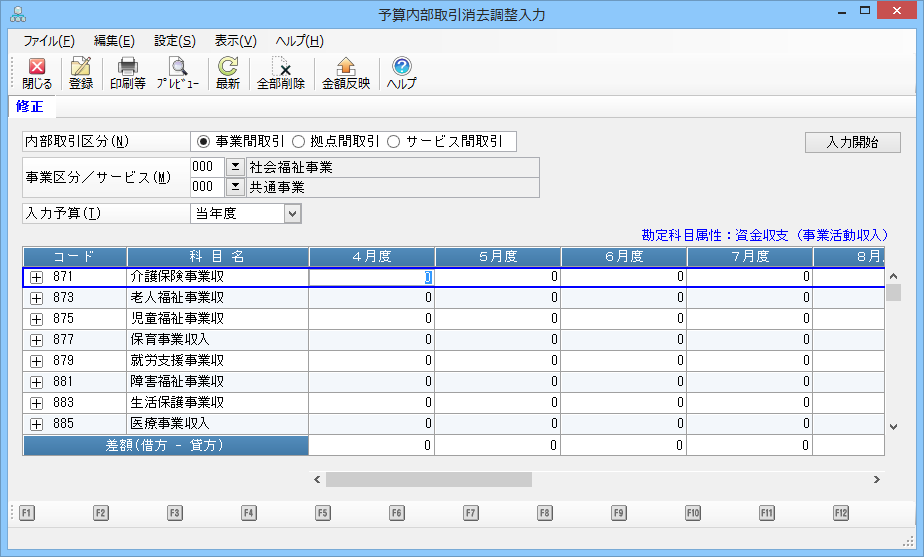Click the horizontal scrollbar thumb under the table
Viewport: 924px width, 557px height.
(x=428, y=480)
